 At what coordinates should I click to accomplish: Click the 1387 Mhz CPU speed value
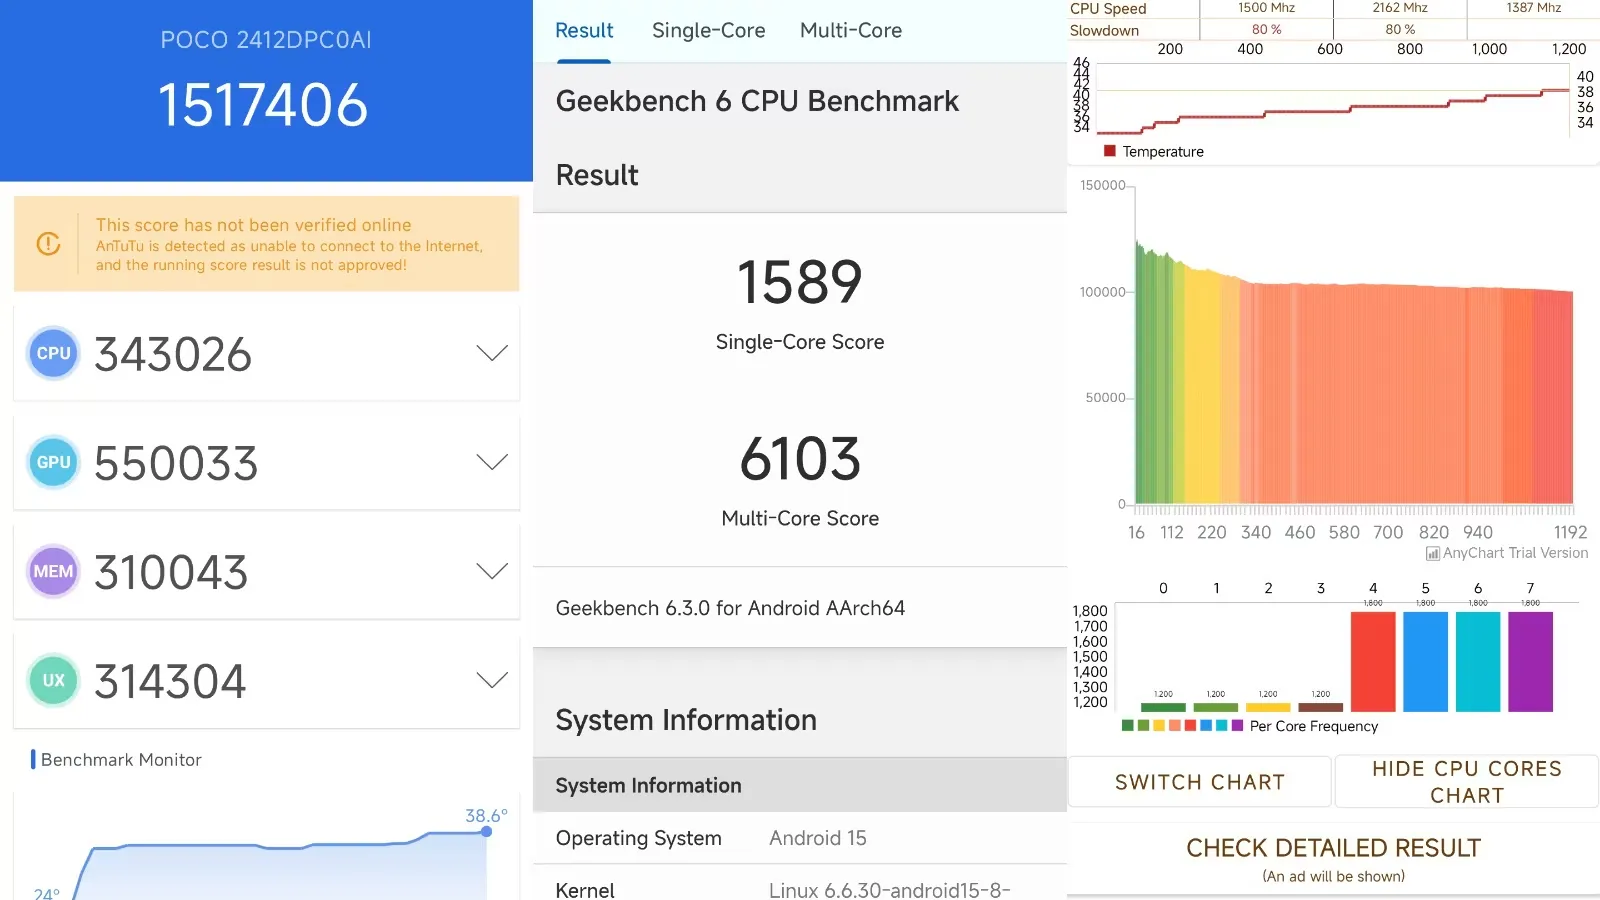1534,8
